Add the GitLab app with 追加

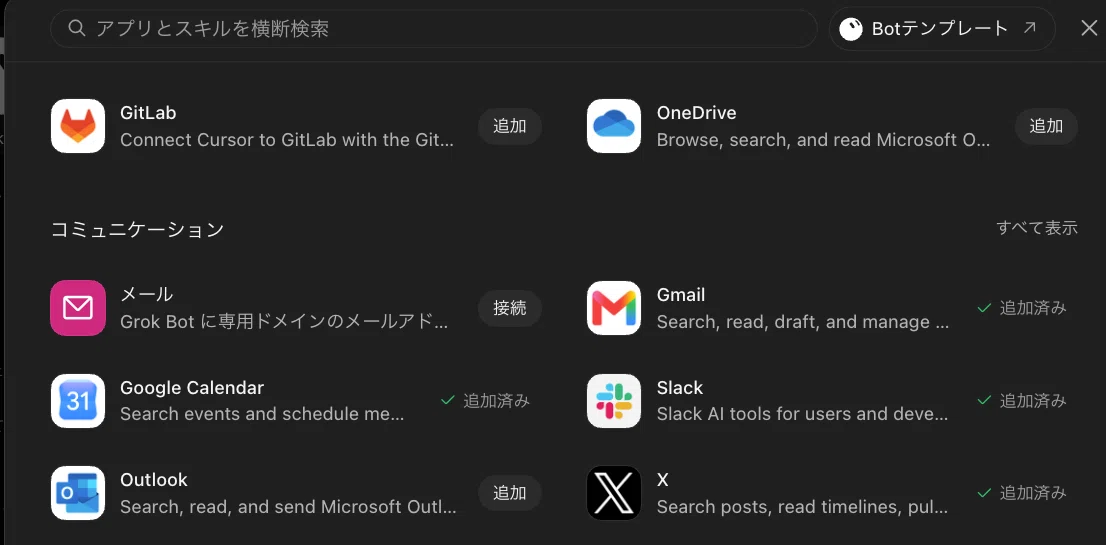(510, 126)
